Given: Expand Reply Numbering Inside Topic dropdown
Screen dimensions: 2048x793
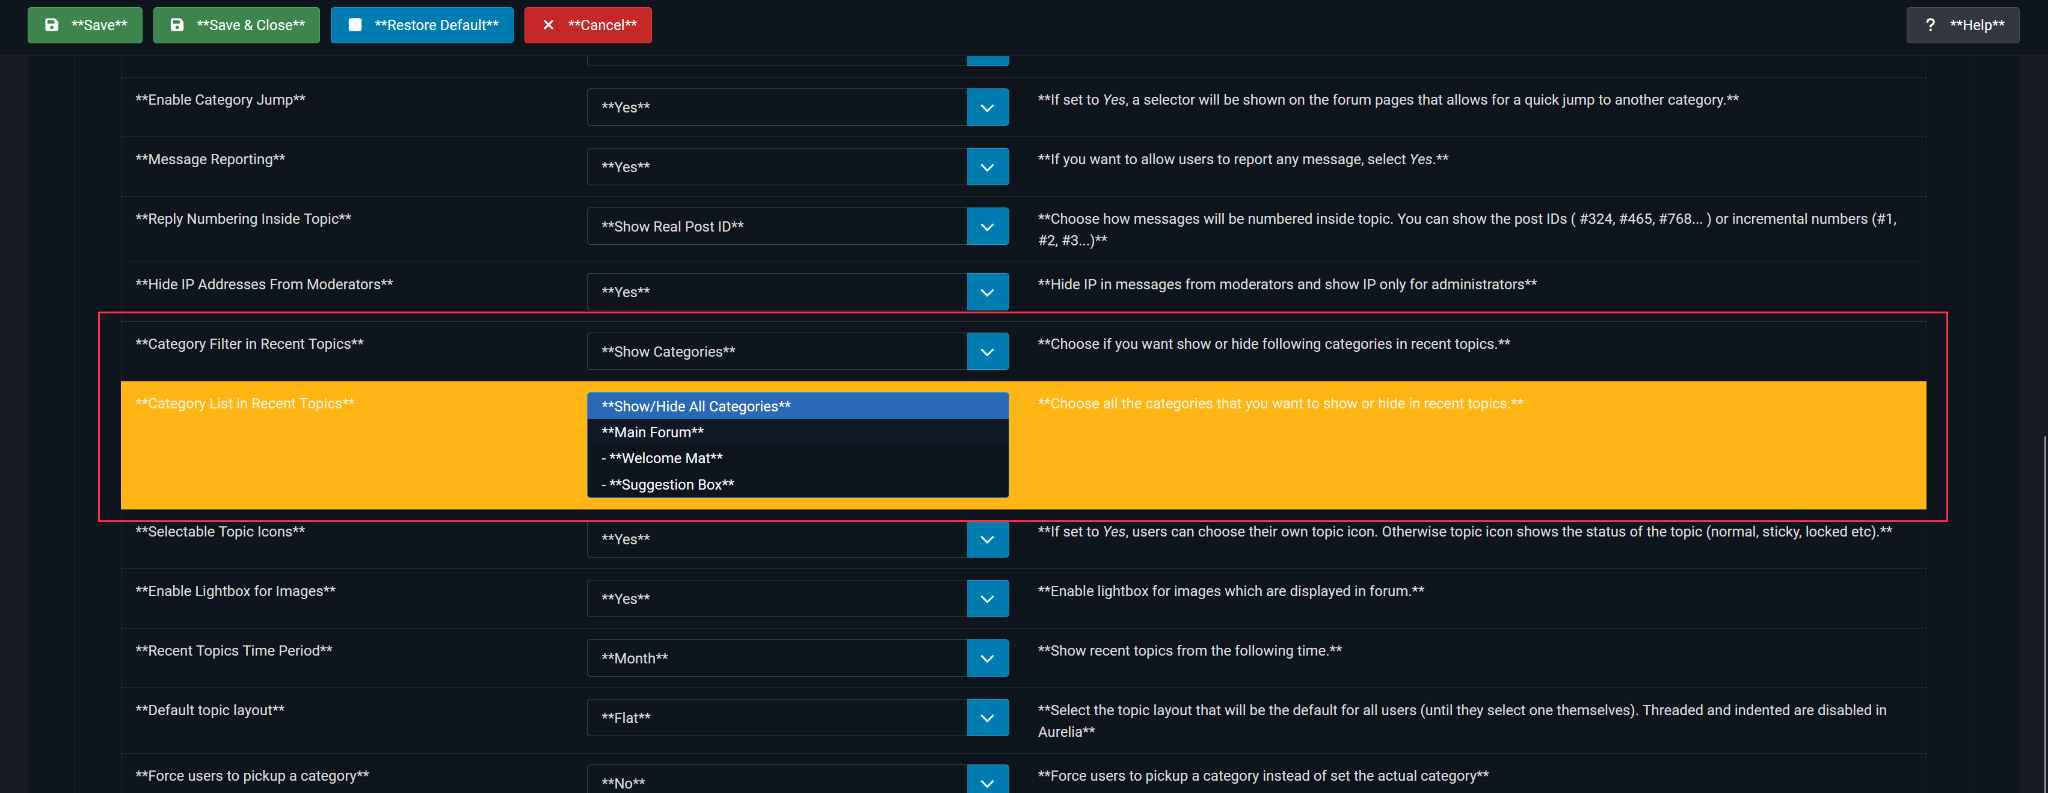Looking at the screenshot, I should [987, 227].
